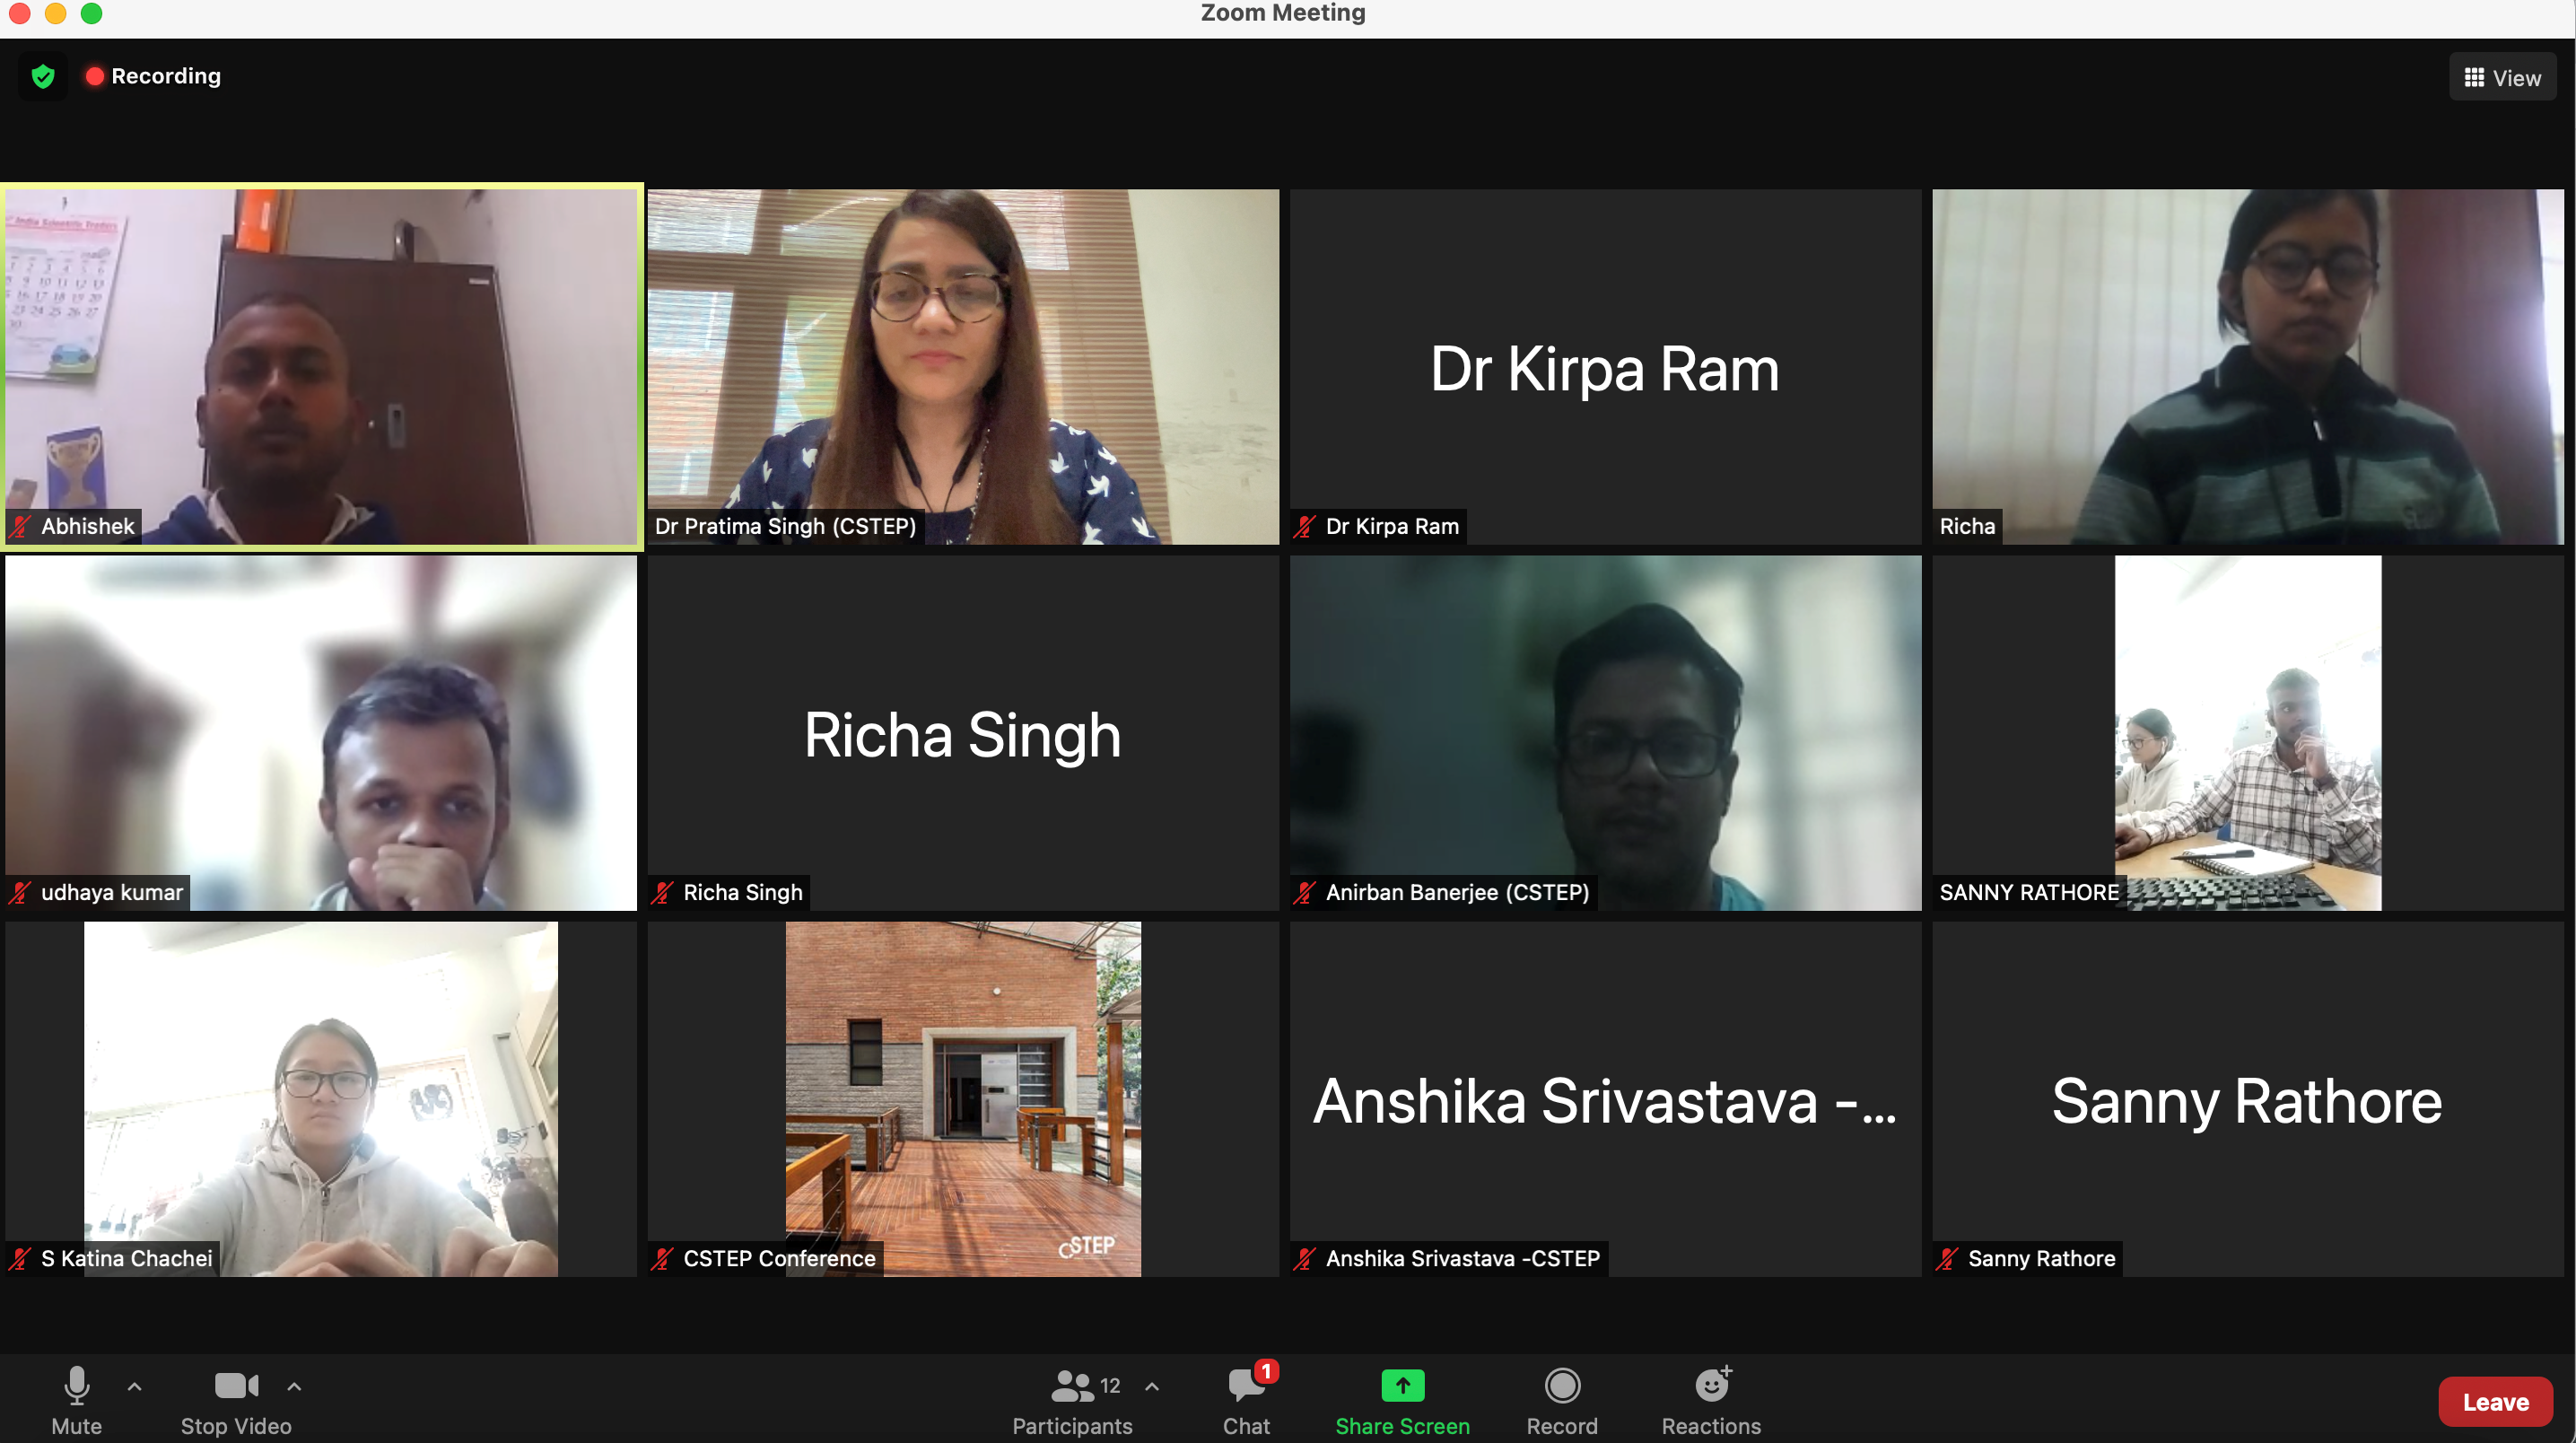Click the Record circle icon
Screen dimensions: 2576x1443
1561,1386
